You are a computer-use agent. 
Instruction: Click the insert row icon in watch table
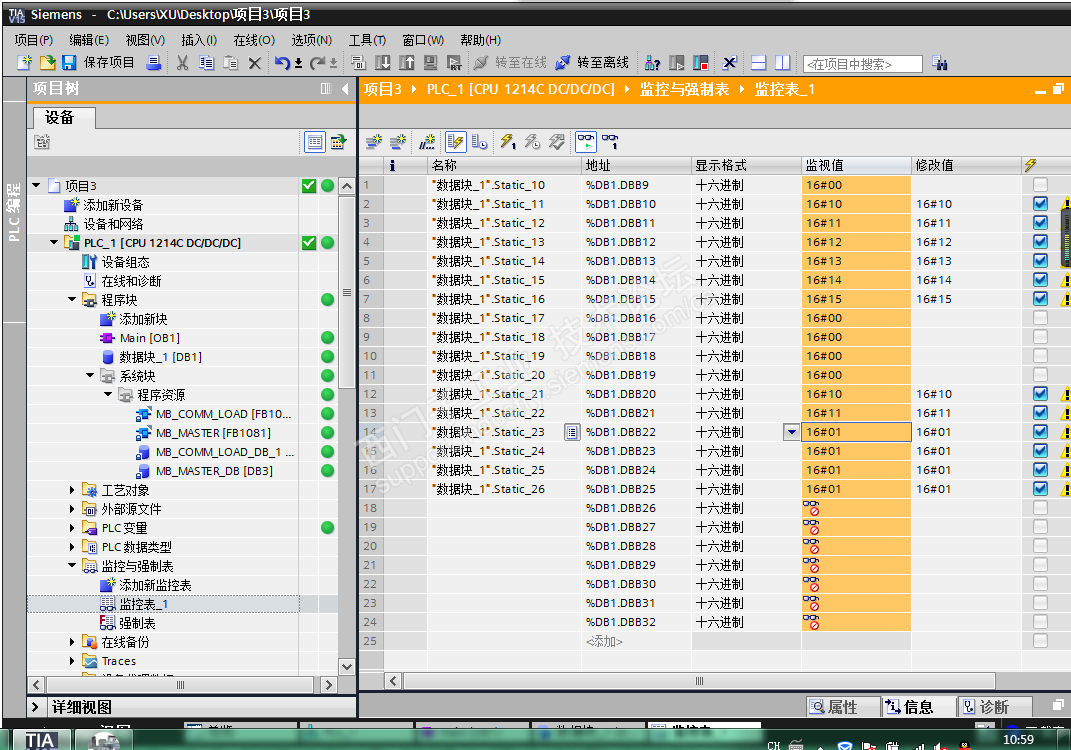374,142
